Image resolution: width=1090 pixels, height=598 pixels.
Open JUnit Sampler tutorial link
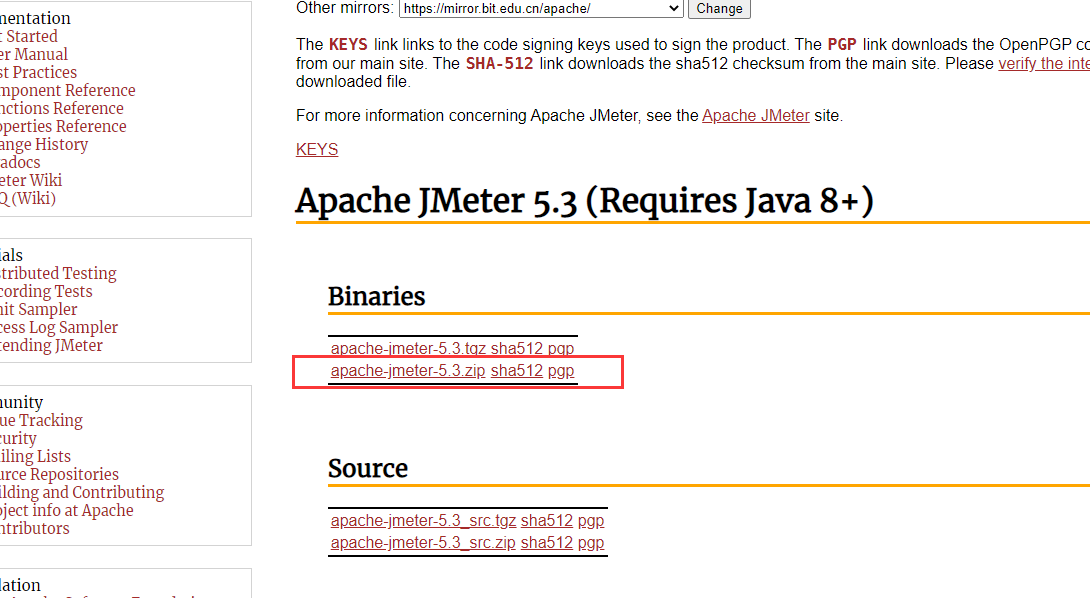tap(38, 309)
